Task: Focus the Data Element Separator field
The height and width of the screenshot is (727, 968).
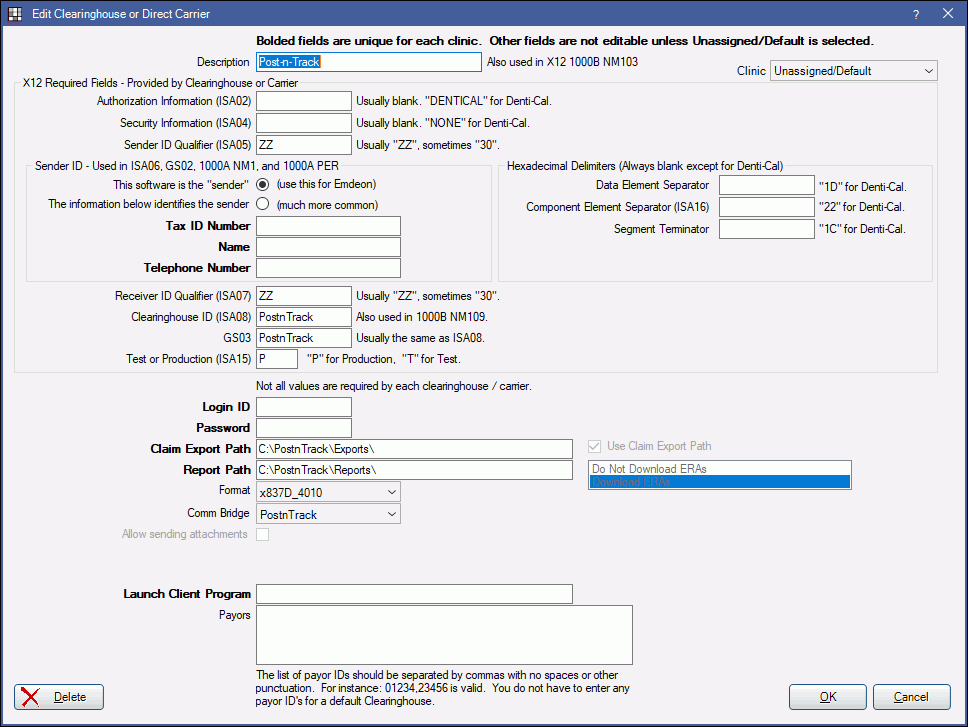Action: (767, 185)
